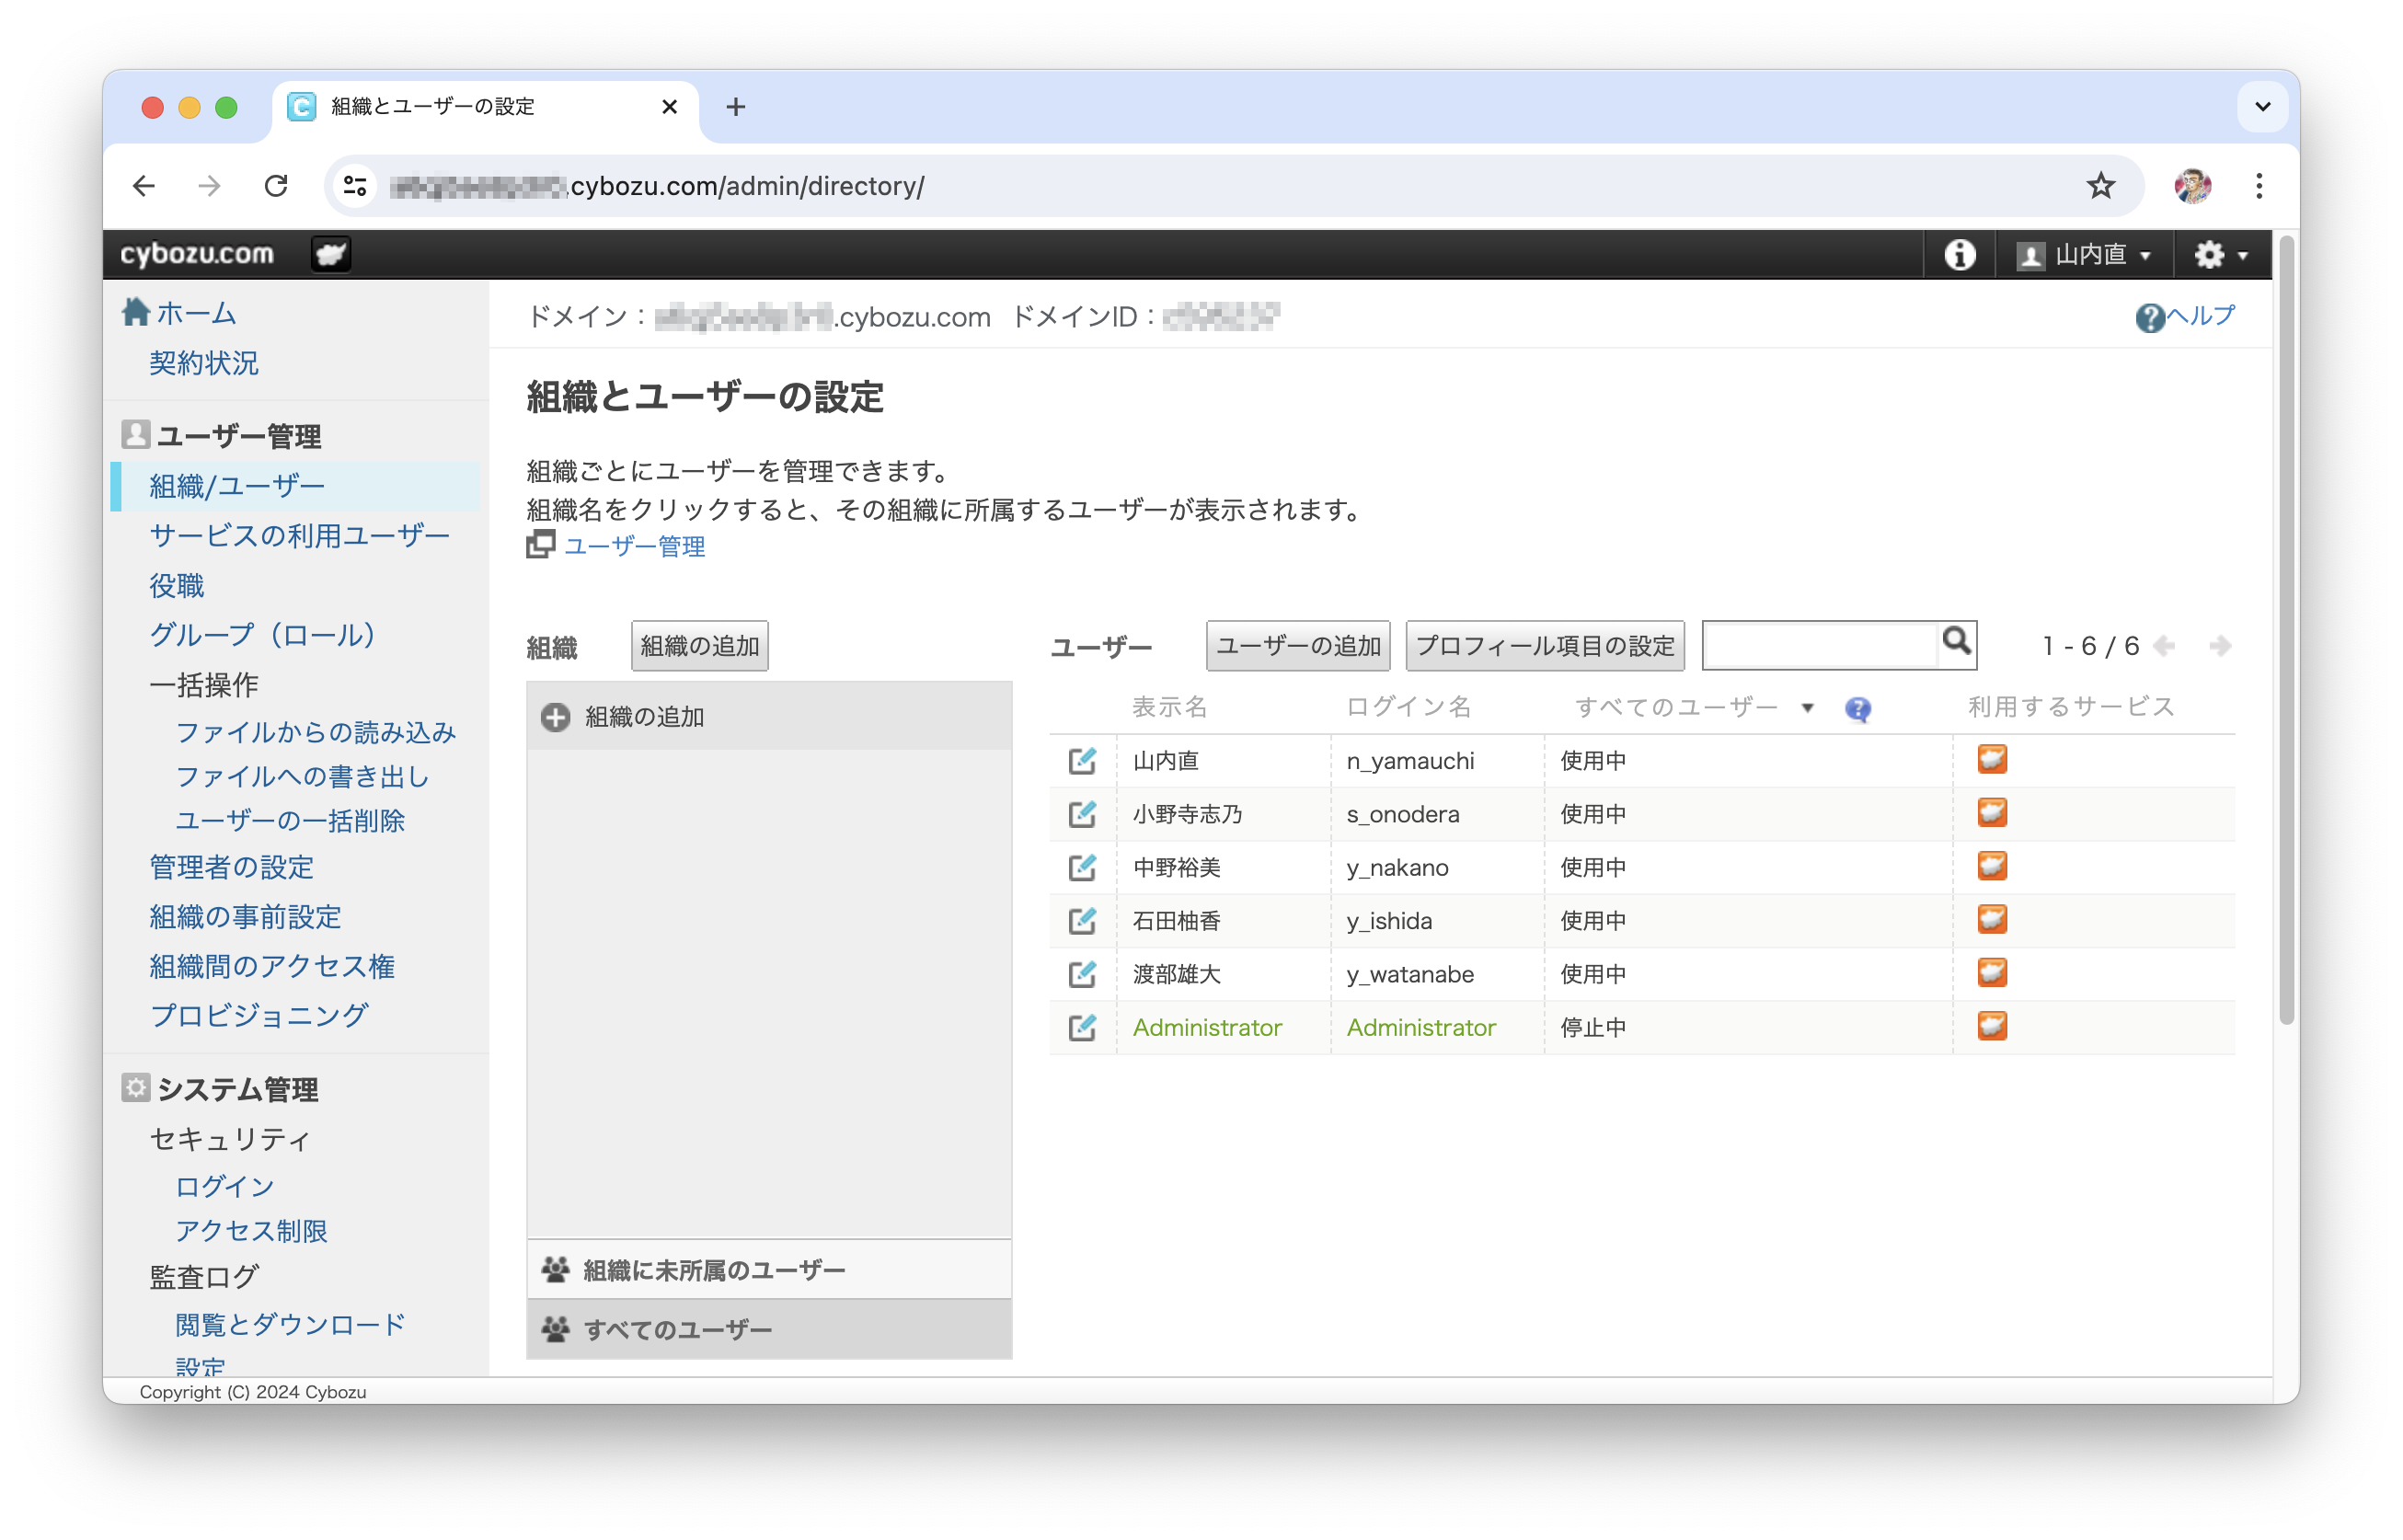The width and height of the screenshot is (2403, 1540).
Task: Open the Chrome profile avatar
Action: pos(2191,186)
